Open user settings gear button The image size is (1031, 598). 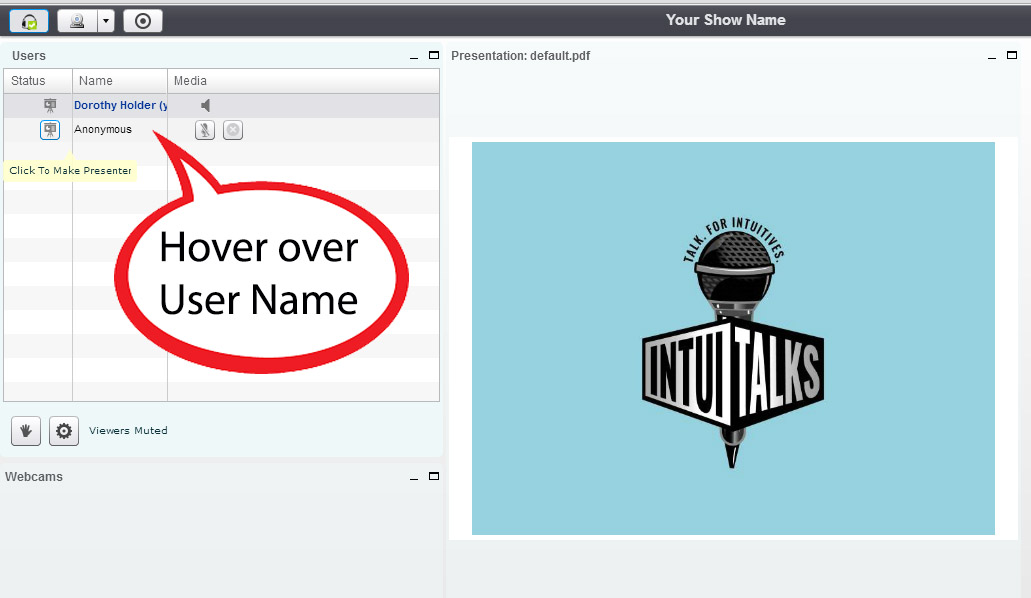tap(64, 431)
